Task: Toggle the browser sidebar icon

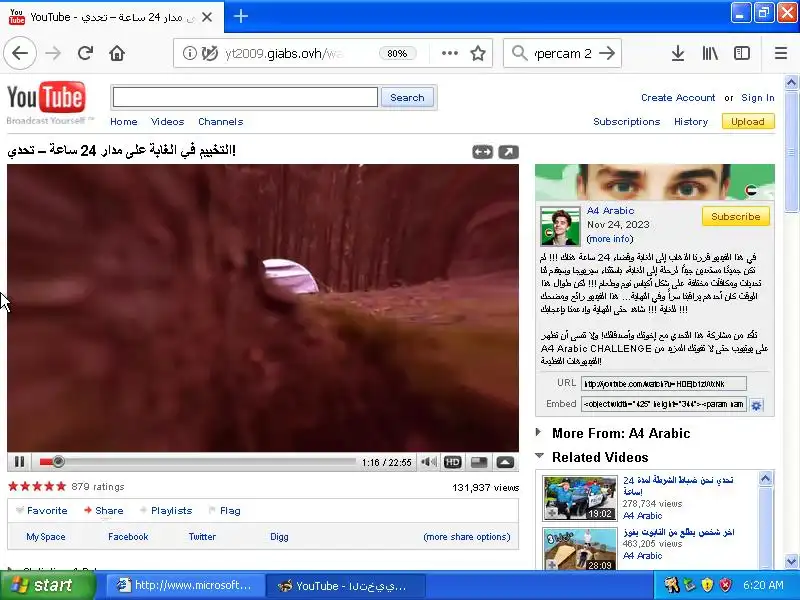Action: (742, 53)
